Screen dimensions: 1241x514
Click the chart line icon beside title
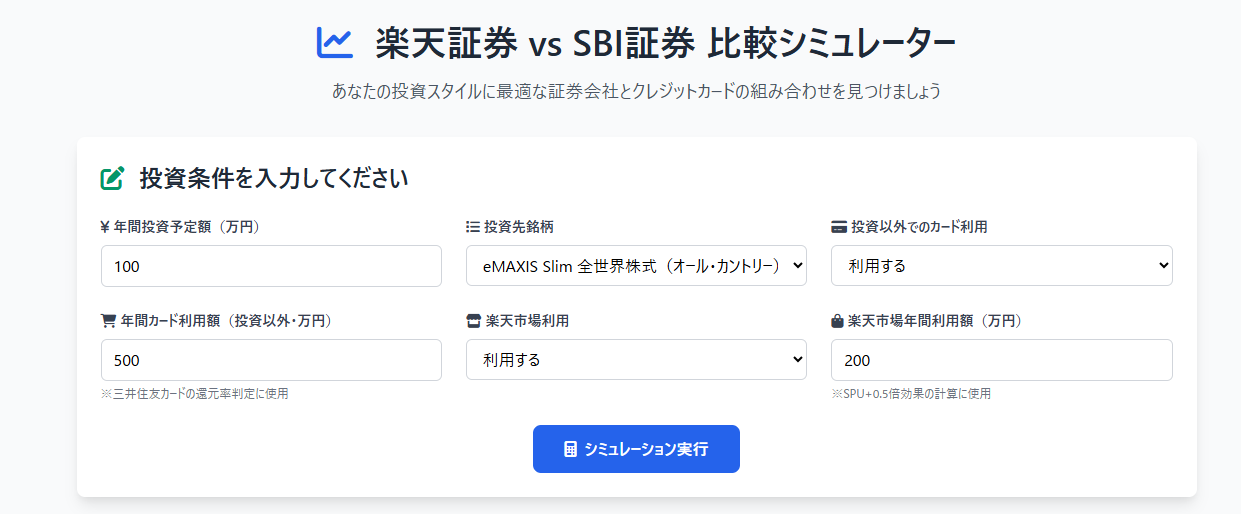335,42
